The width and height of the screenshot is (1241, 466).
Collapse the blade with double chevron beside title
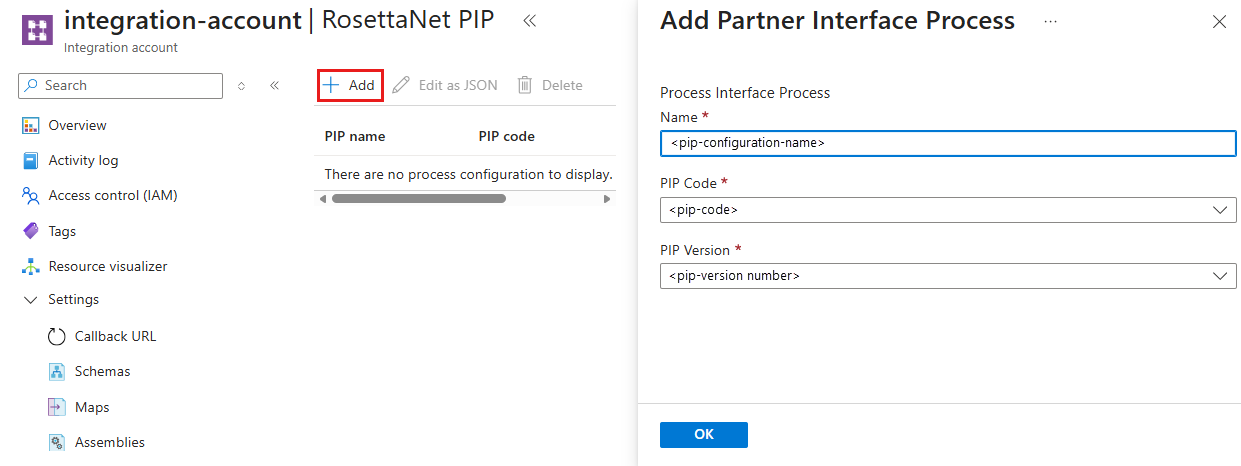point(529,21)
